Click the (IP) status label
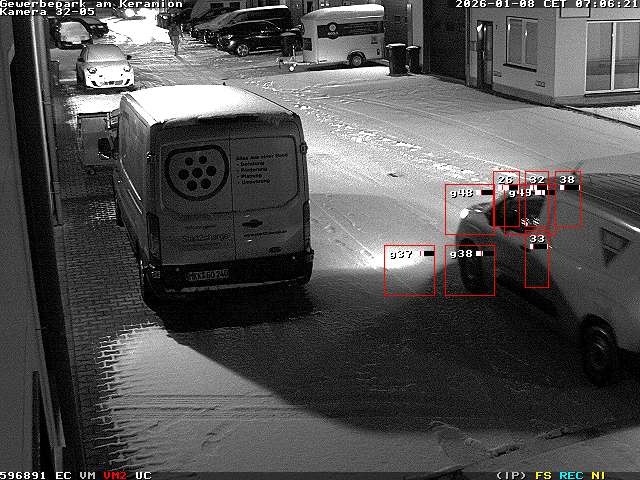This screenshot has width=640, height=480. [x=511, y=475]
